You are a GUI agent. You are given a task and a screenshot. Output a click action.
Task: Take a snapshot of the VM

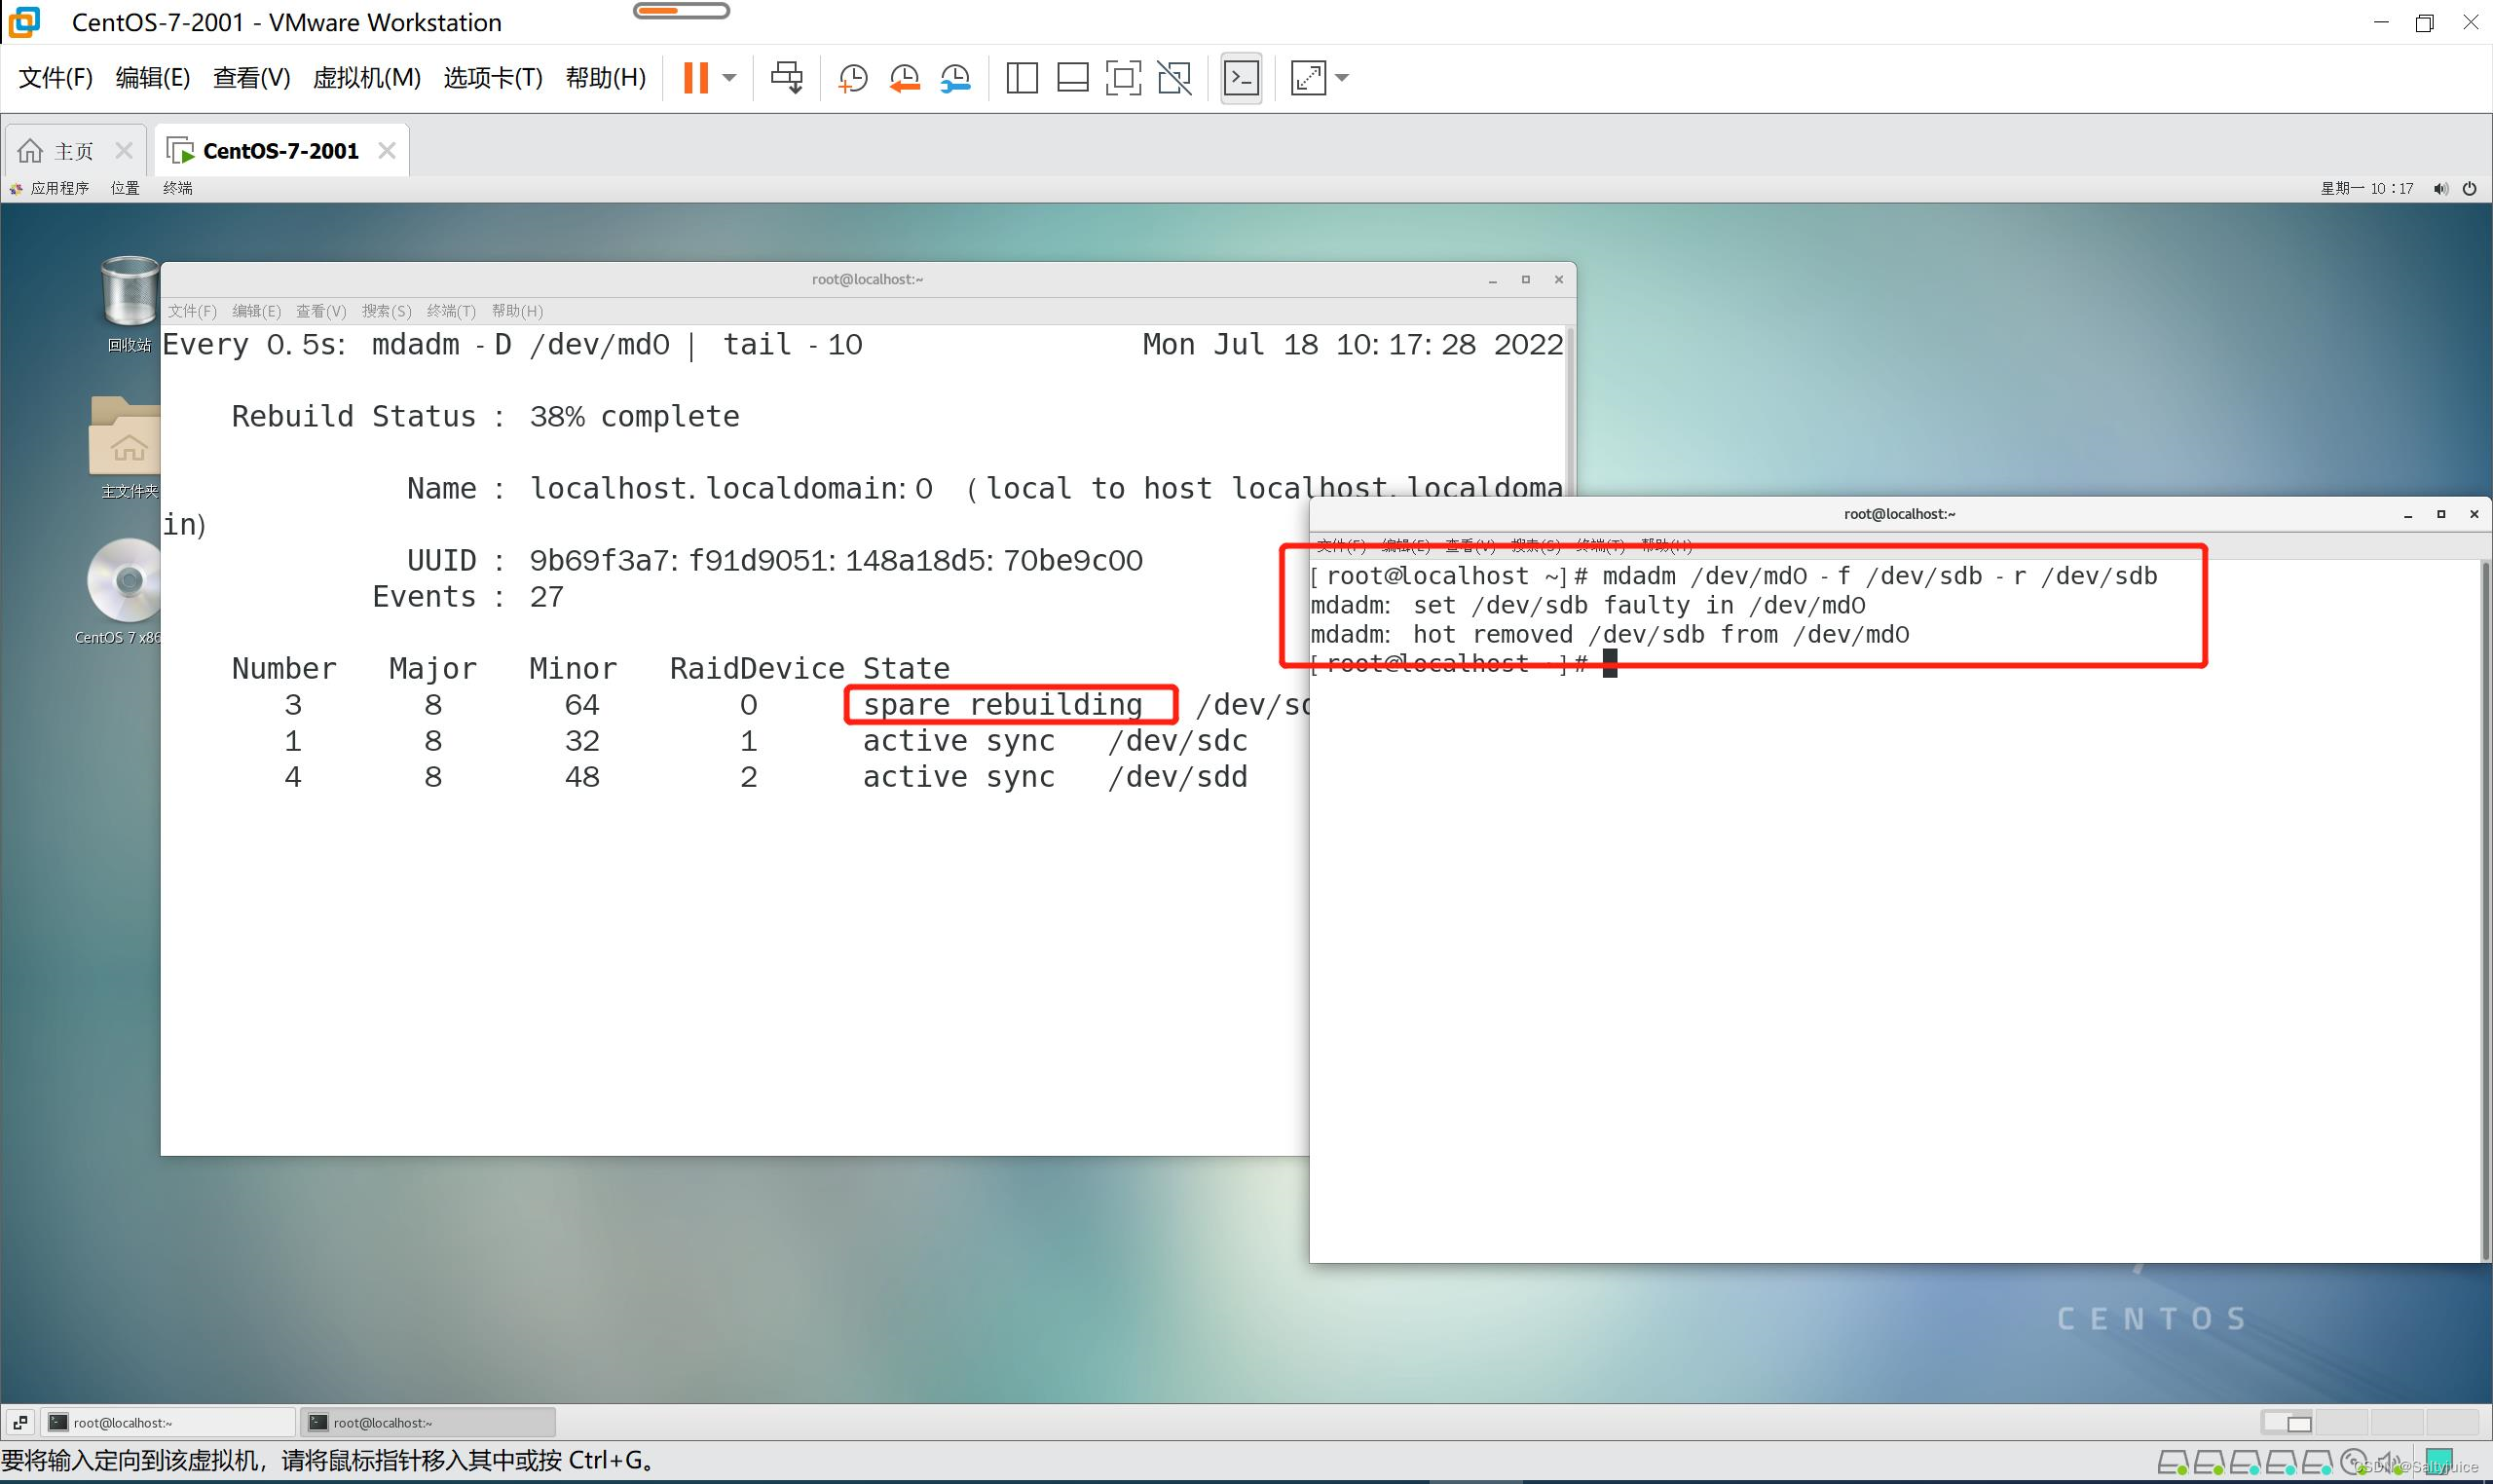click(853, 78)
